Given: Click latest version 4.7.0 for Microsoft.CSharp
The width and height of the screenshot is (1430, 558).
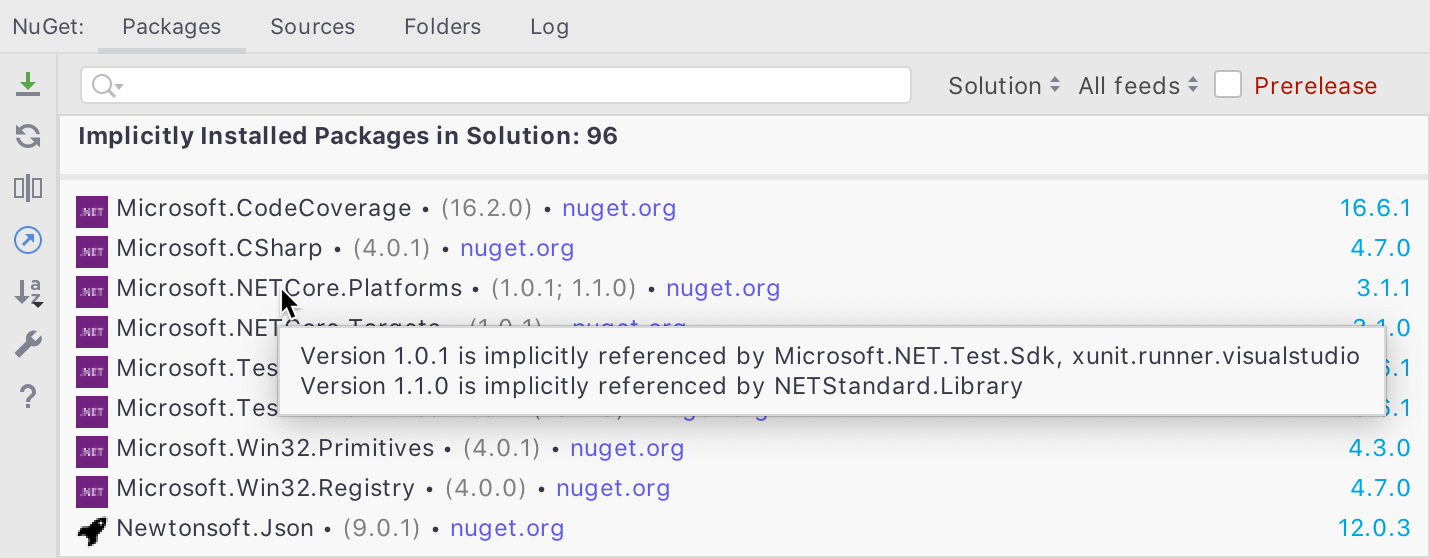Looking at the screenshot, I should pos(1380,249).
